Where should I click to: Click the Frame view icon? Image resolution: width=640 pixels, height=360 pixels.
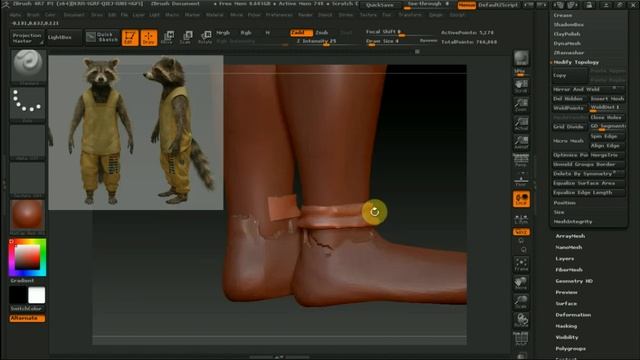(521, 264)
